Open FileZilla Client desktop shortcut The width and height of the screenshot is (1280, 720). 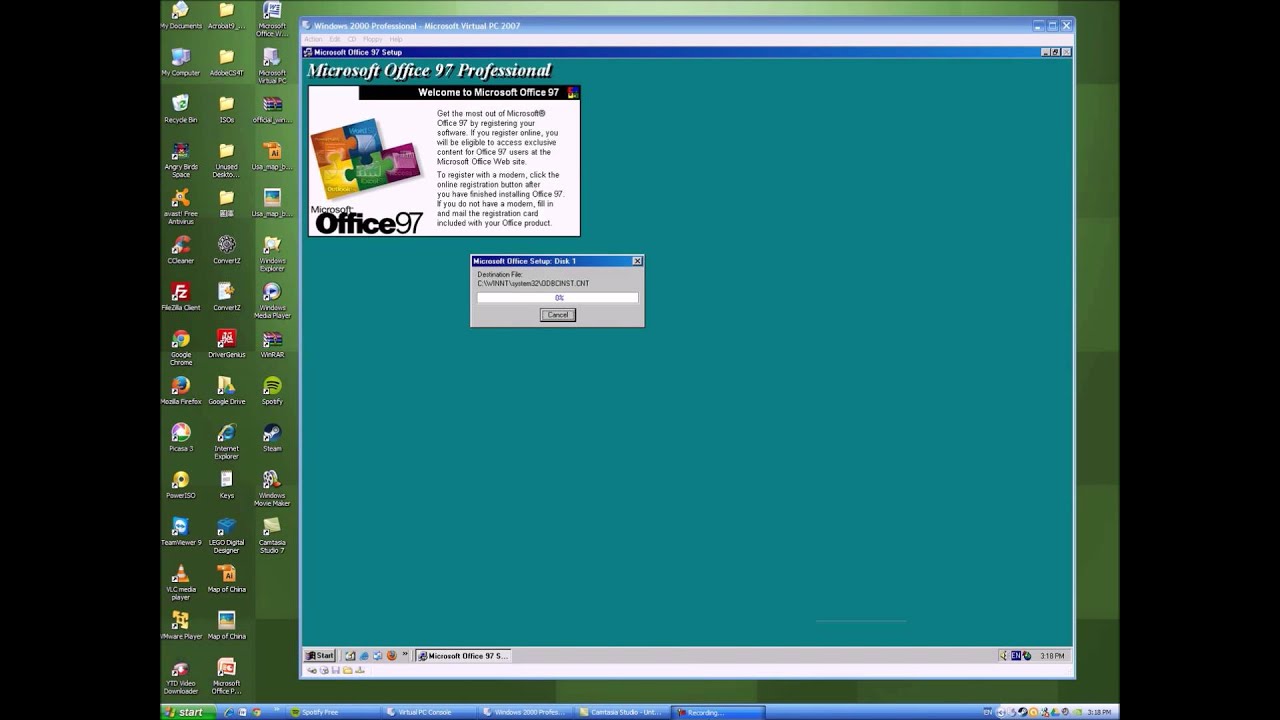[x=181, y=291]
